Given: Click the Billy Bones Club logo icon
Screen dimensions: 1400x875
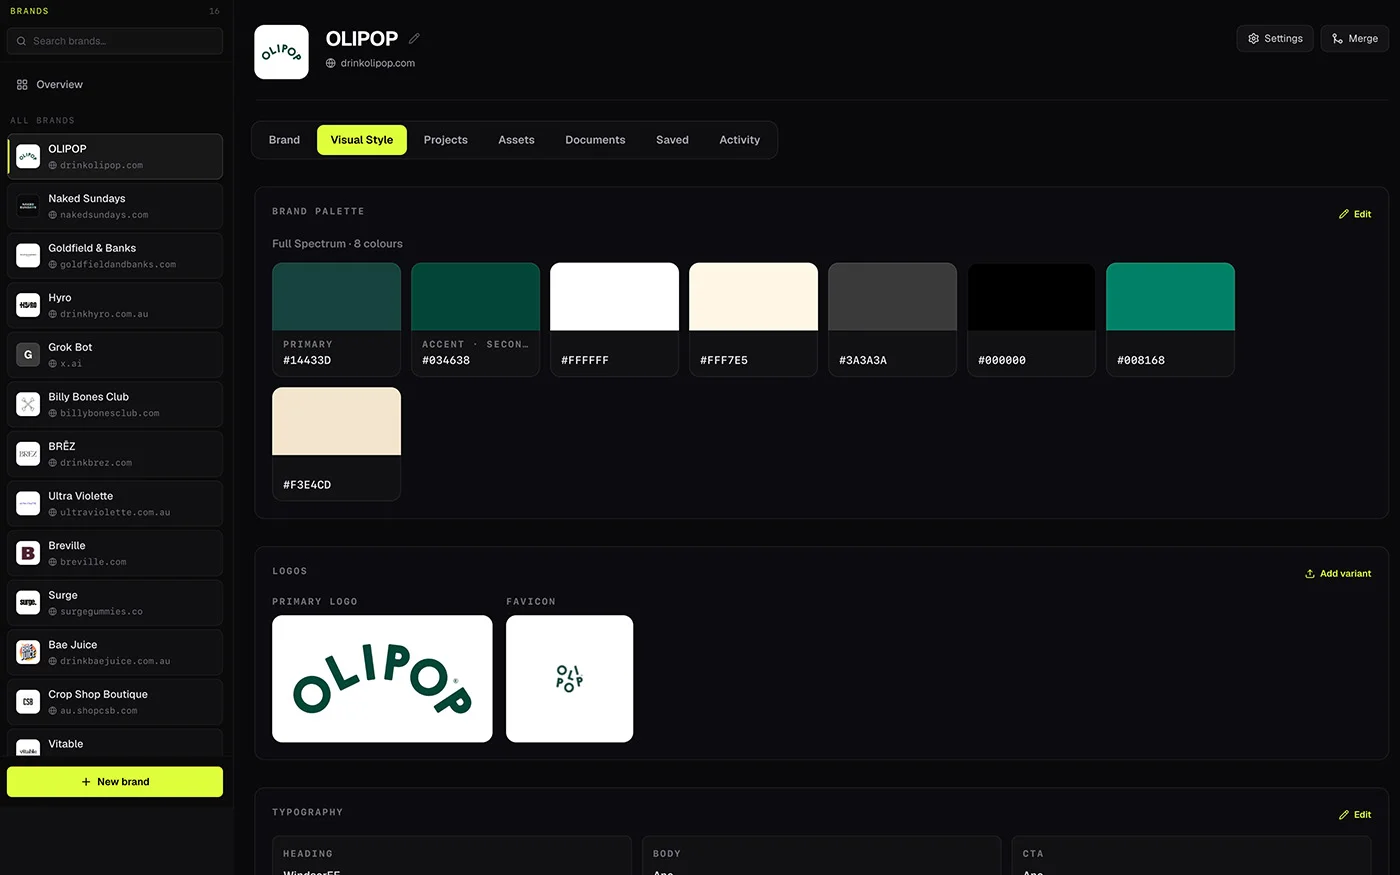Looking at the screenshot, I should 28,405.
